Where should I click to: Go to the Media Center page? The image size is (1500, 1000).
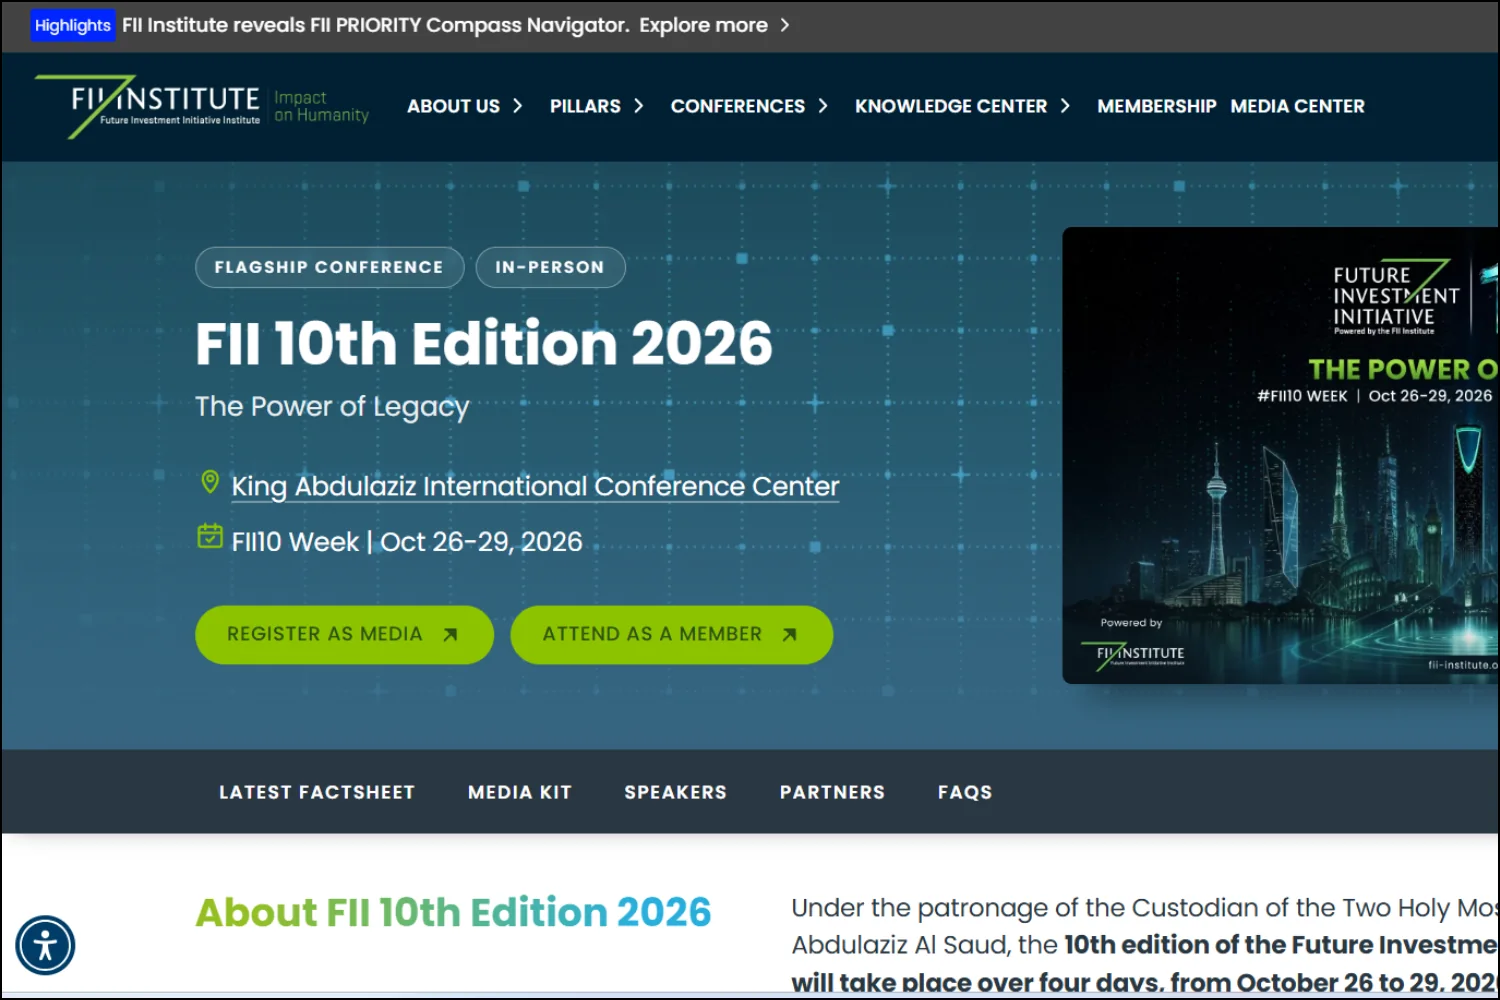click(x=1297, y=106)
